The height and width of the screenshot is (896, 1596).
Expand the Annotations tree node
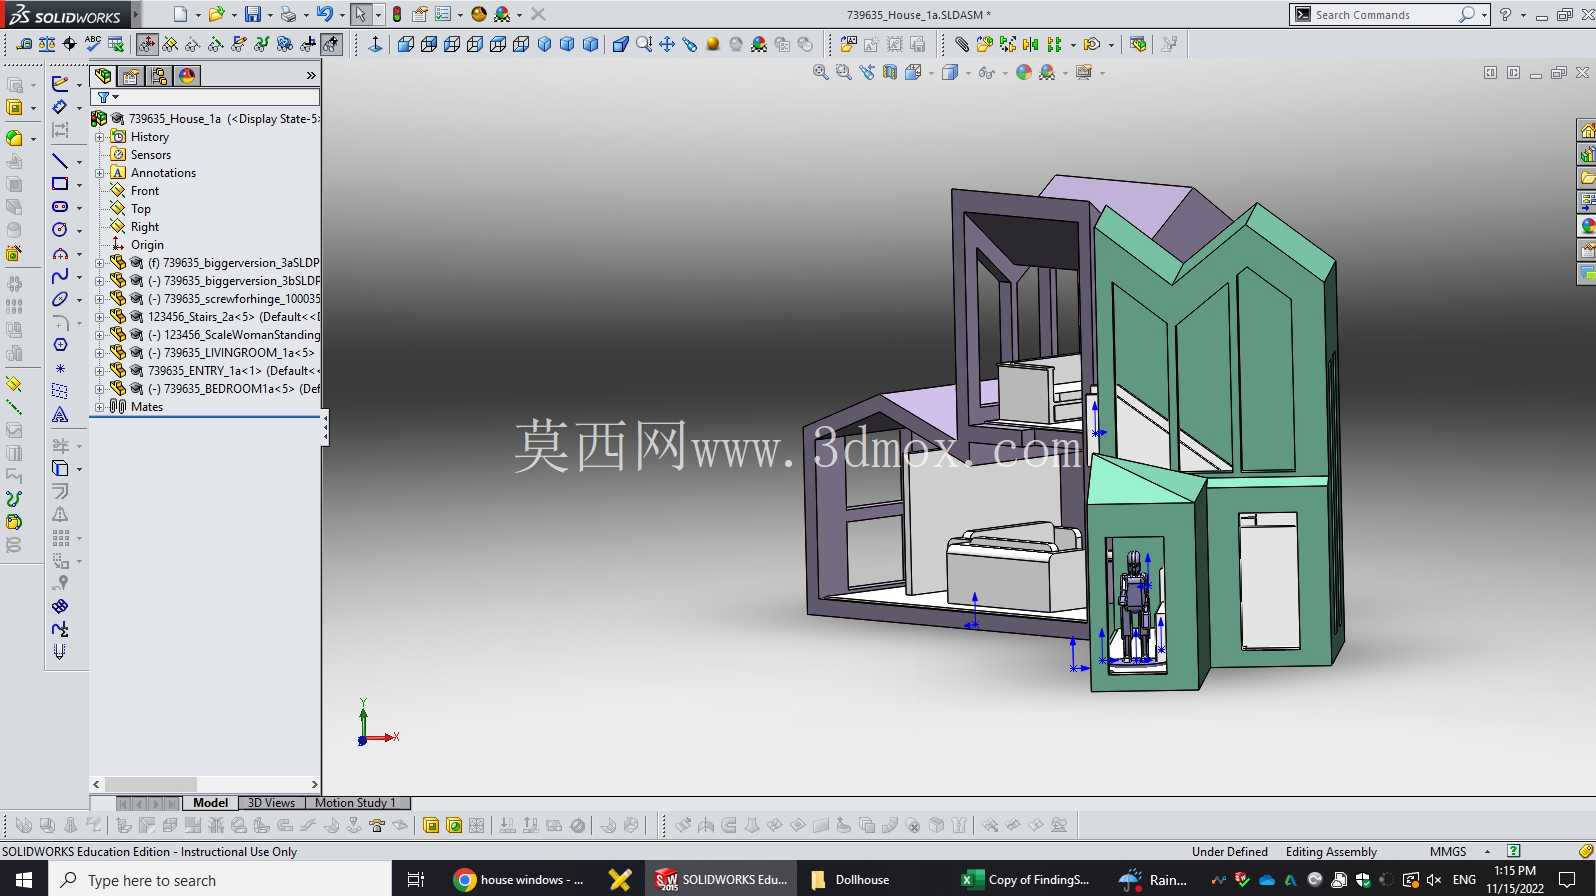pyautogui.click(x=100, y=173)
